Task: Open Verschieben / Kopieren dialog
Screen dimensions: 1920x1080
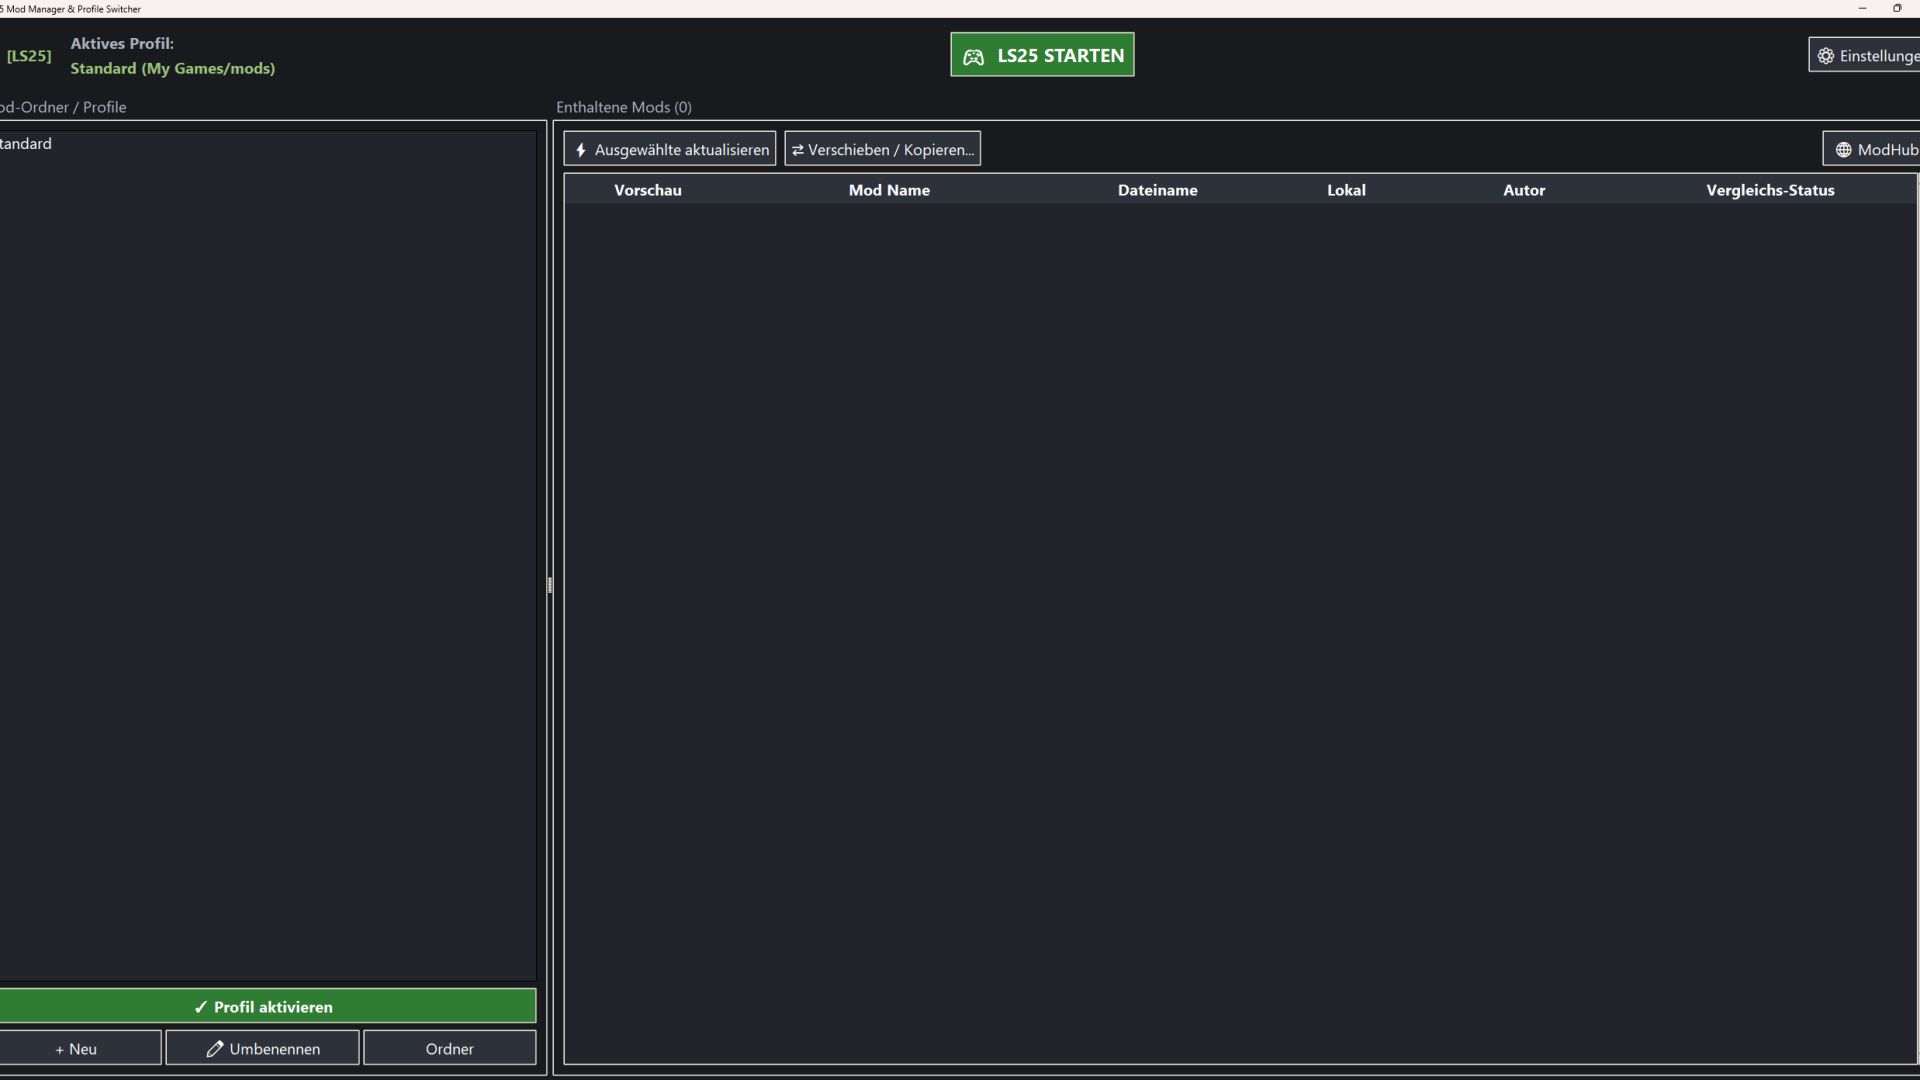Action: pyautogui.click(x=882, y=149)
